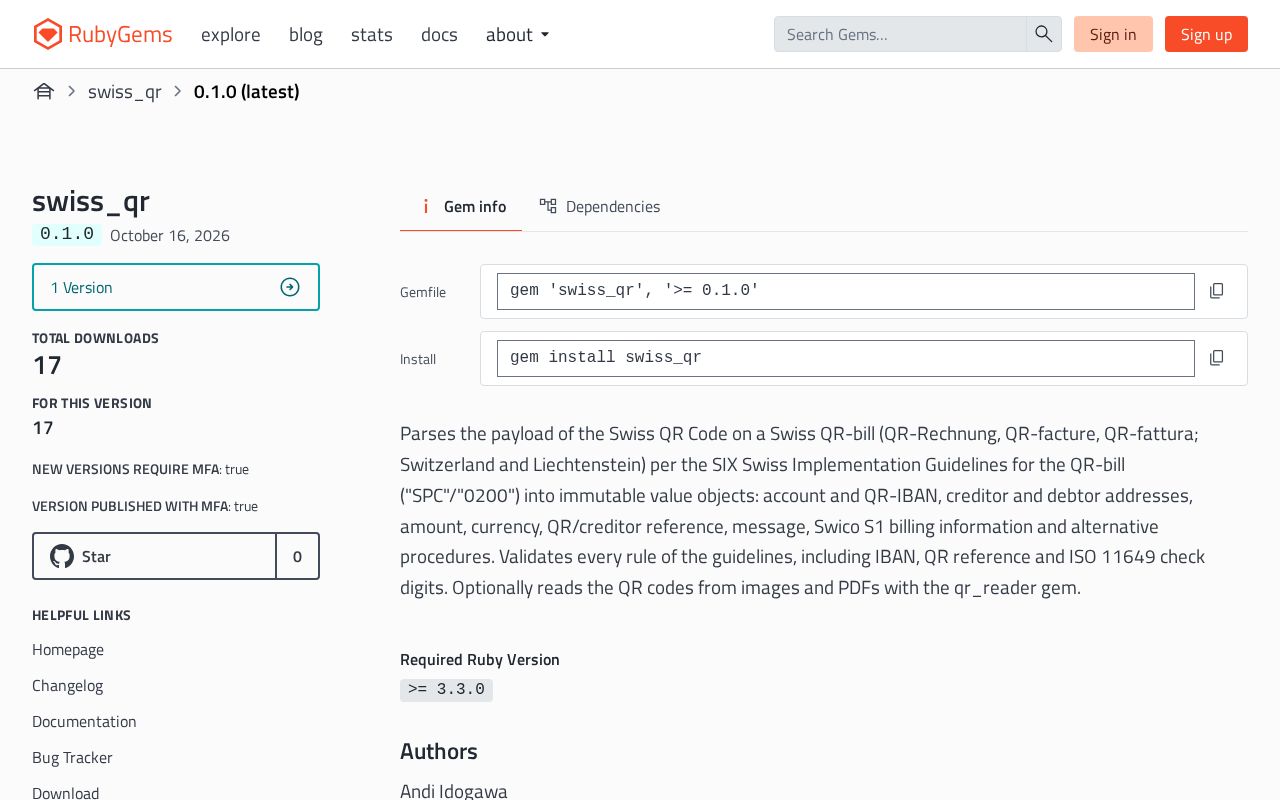Image resolution: width=1280 pixels, height=800 pixels.
Task: Open the Bug Tracker link
Action: tap(72, 757)
